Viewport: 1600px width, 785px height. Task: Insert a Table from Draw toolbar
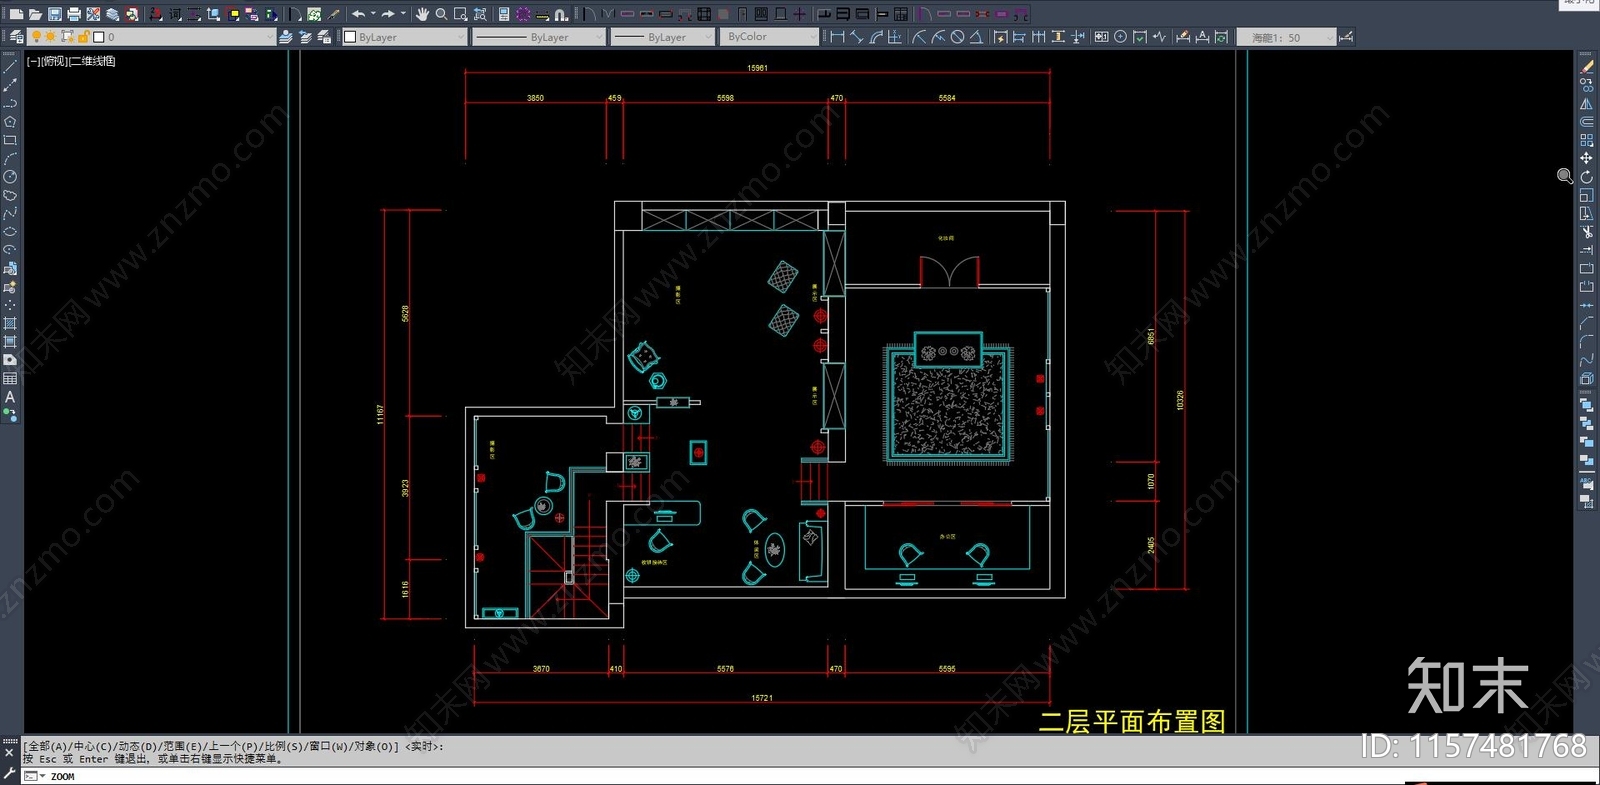tap(10, 378)
